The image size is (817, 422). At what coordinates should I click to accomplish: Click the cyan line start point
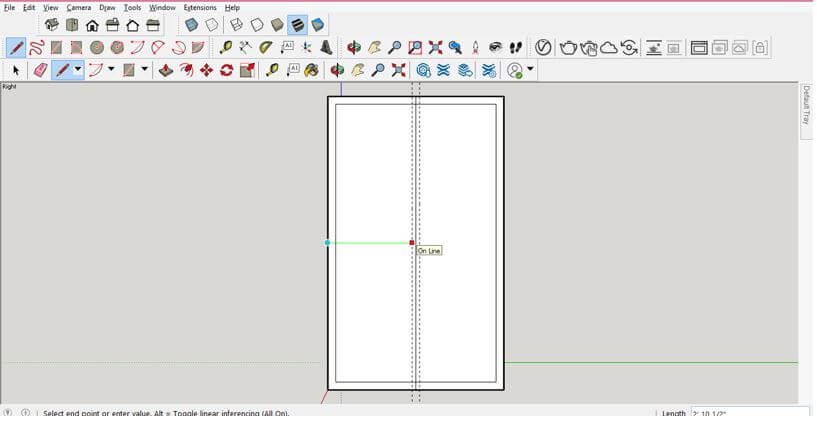point(327,243)
